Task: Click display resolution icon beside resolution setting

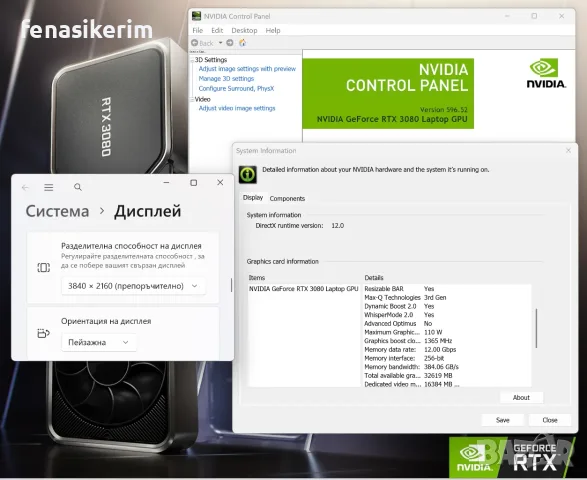Action: coord(43,267)
